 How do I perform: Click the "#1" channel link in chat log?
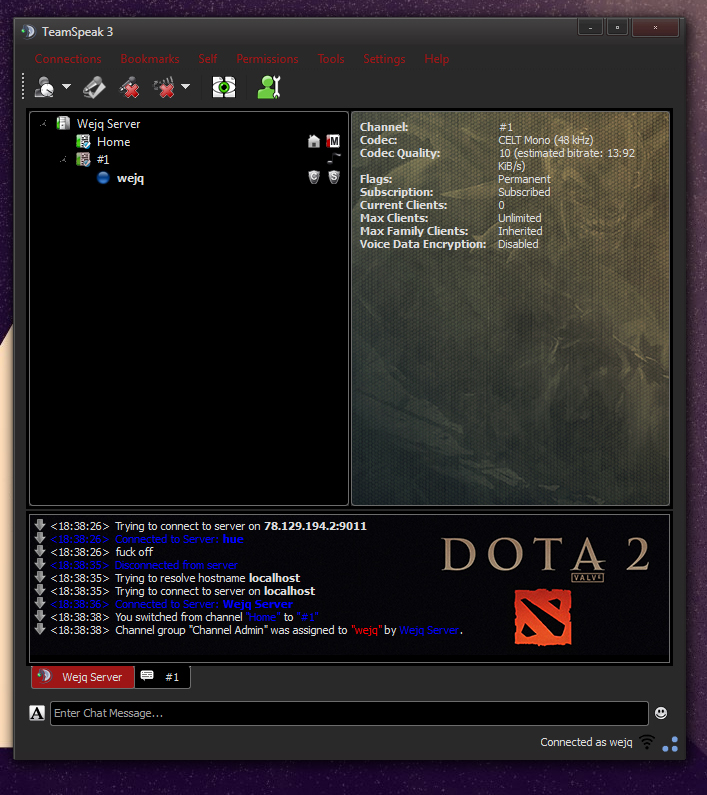click(307, 617)
